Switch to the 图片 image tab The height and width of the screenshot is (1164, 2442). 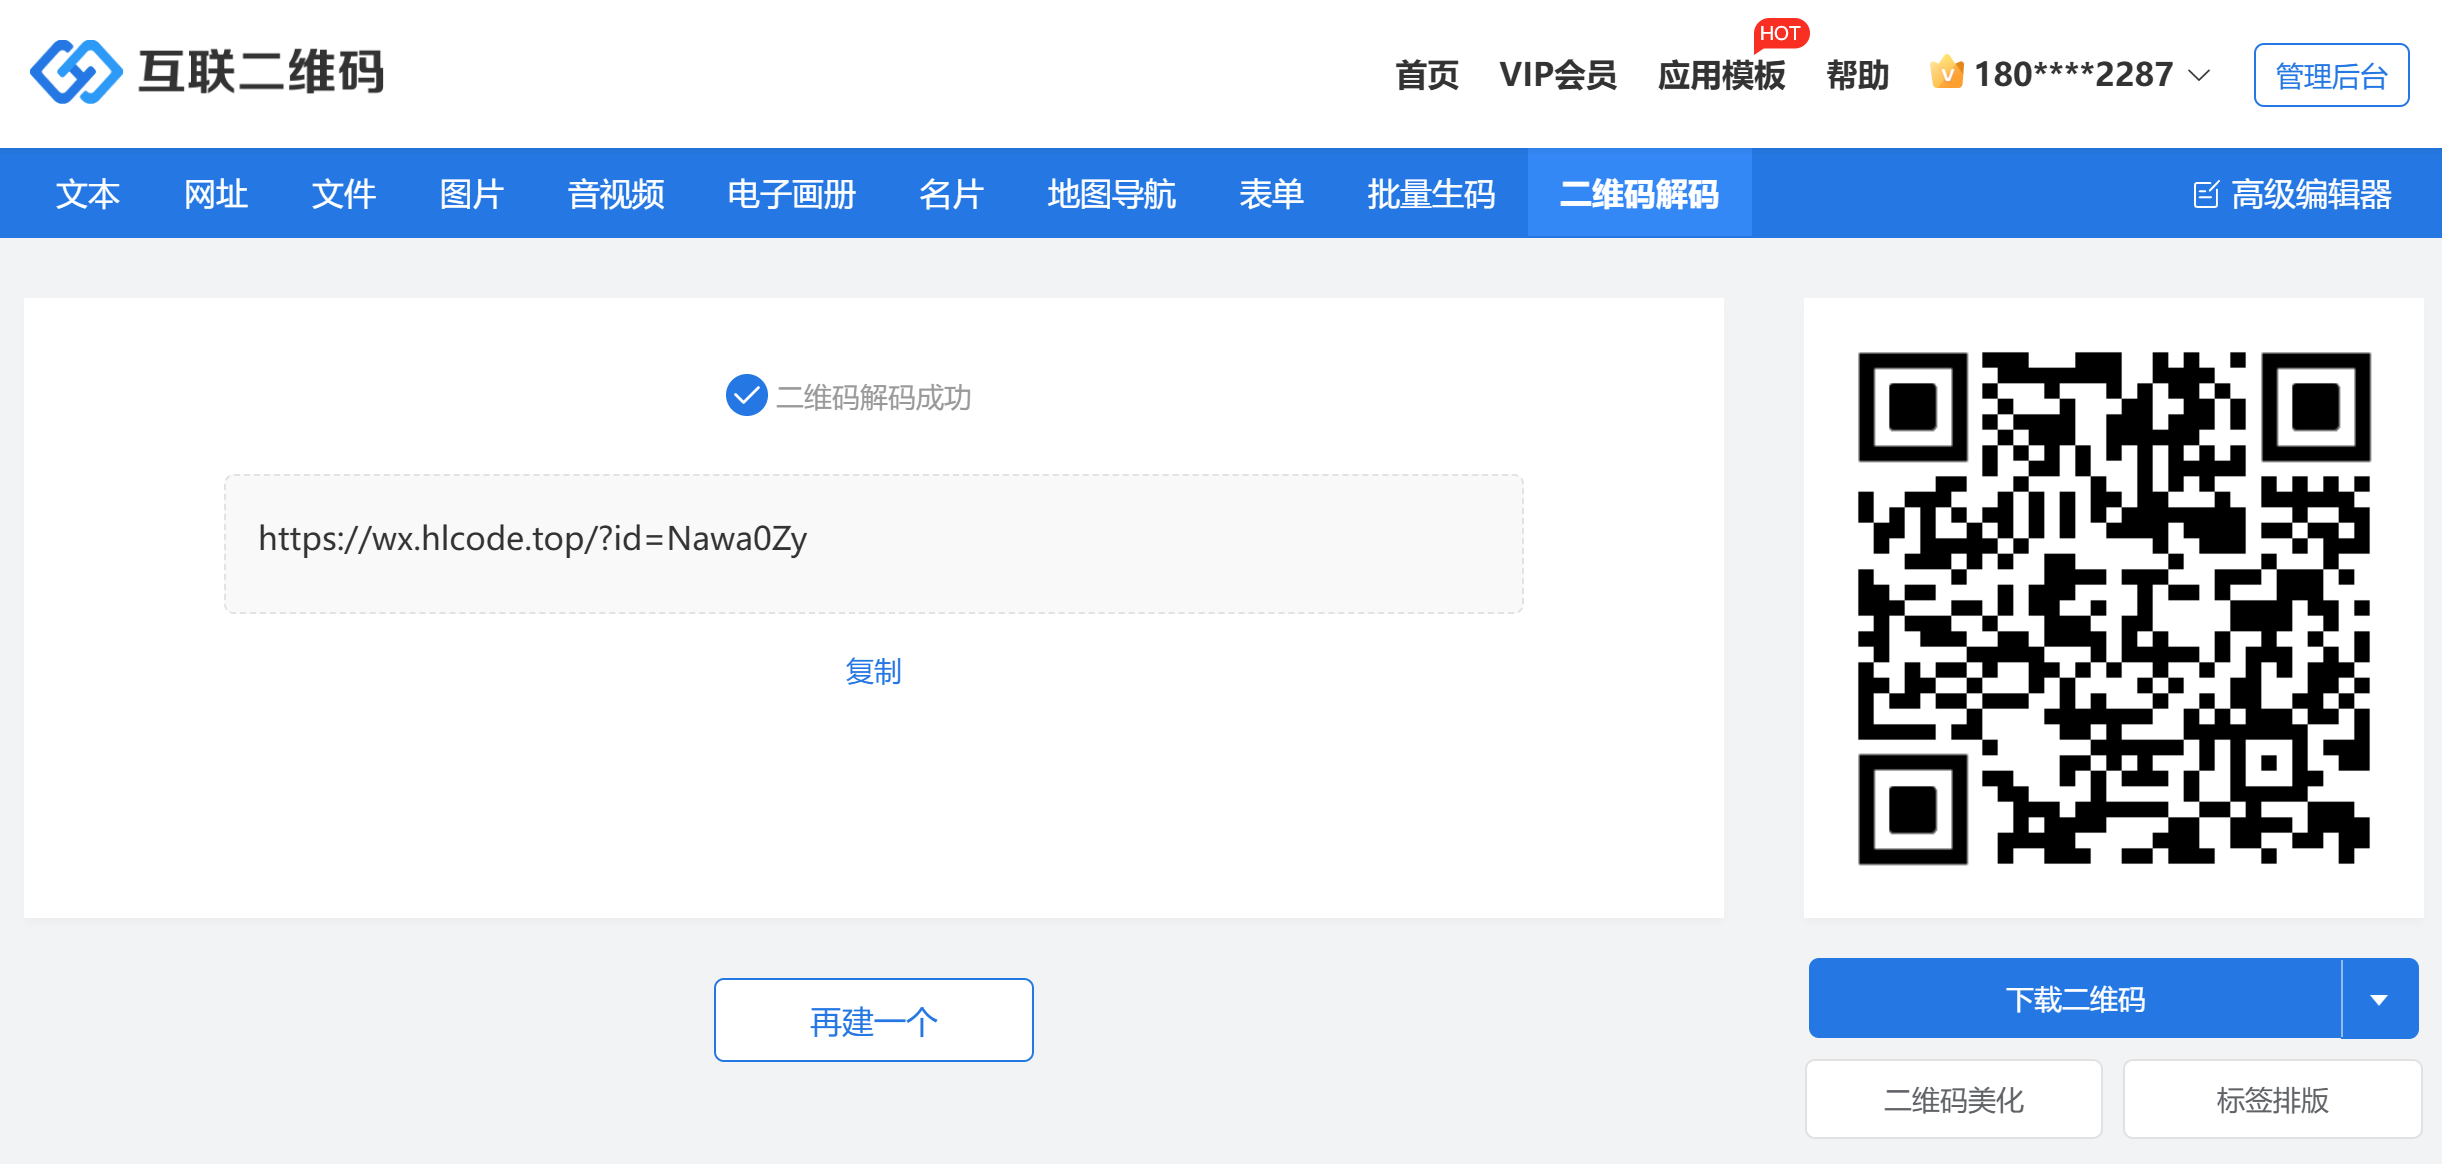coord(472,194)
